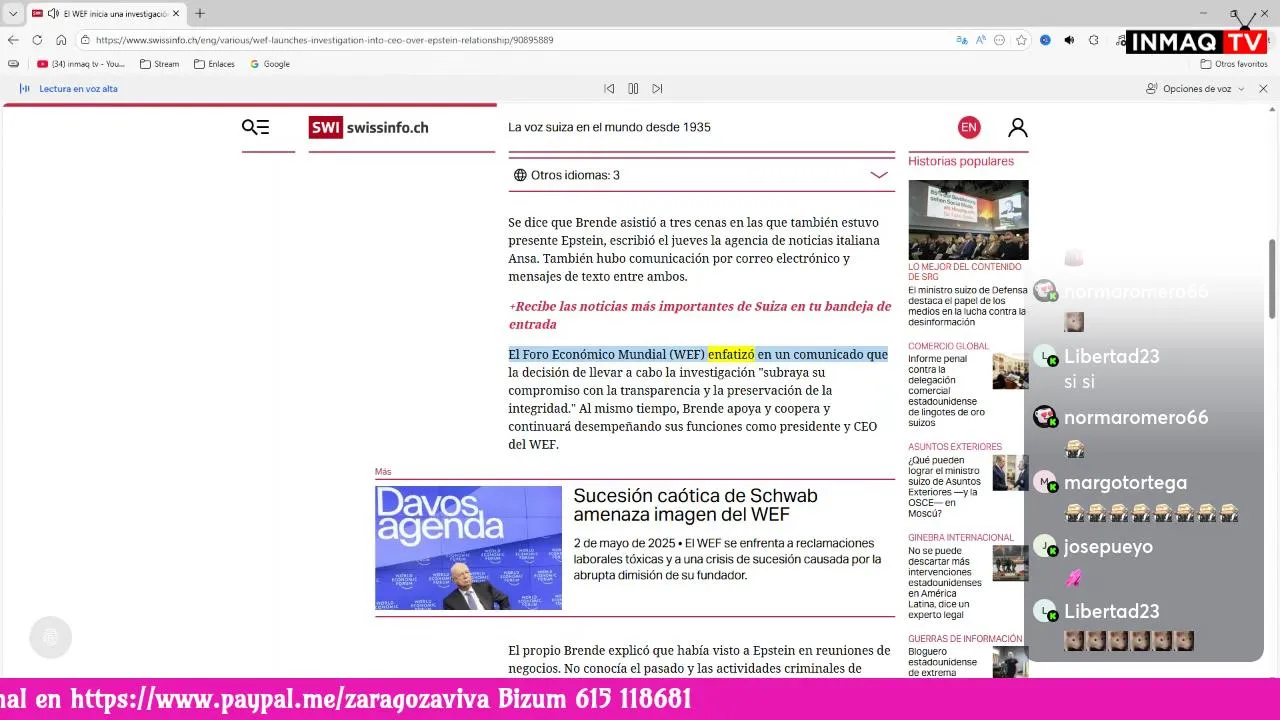Open a new browser tab

pyautogui.click(x=200, y=14)
